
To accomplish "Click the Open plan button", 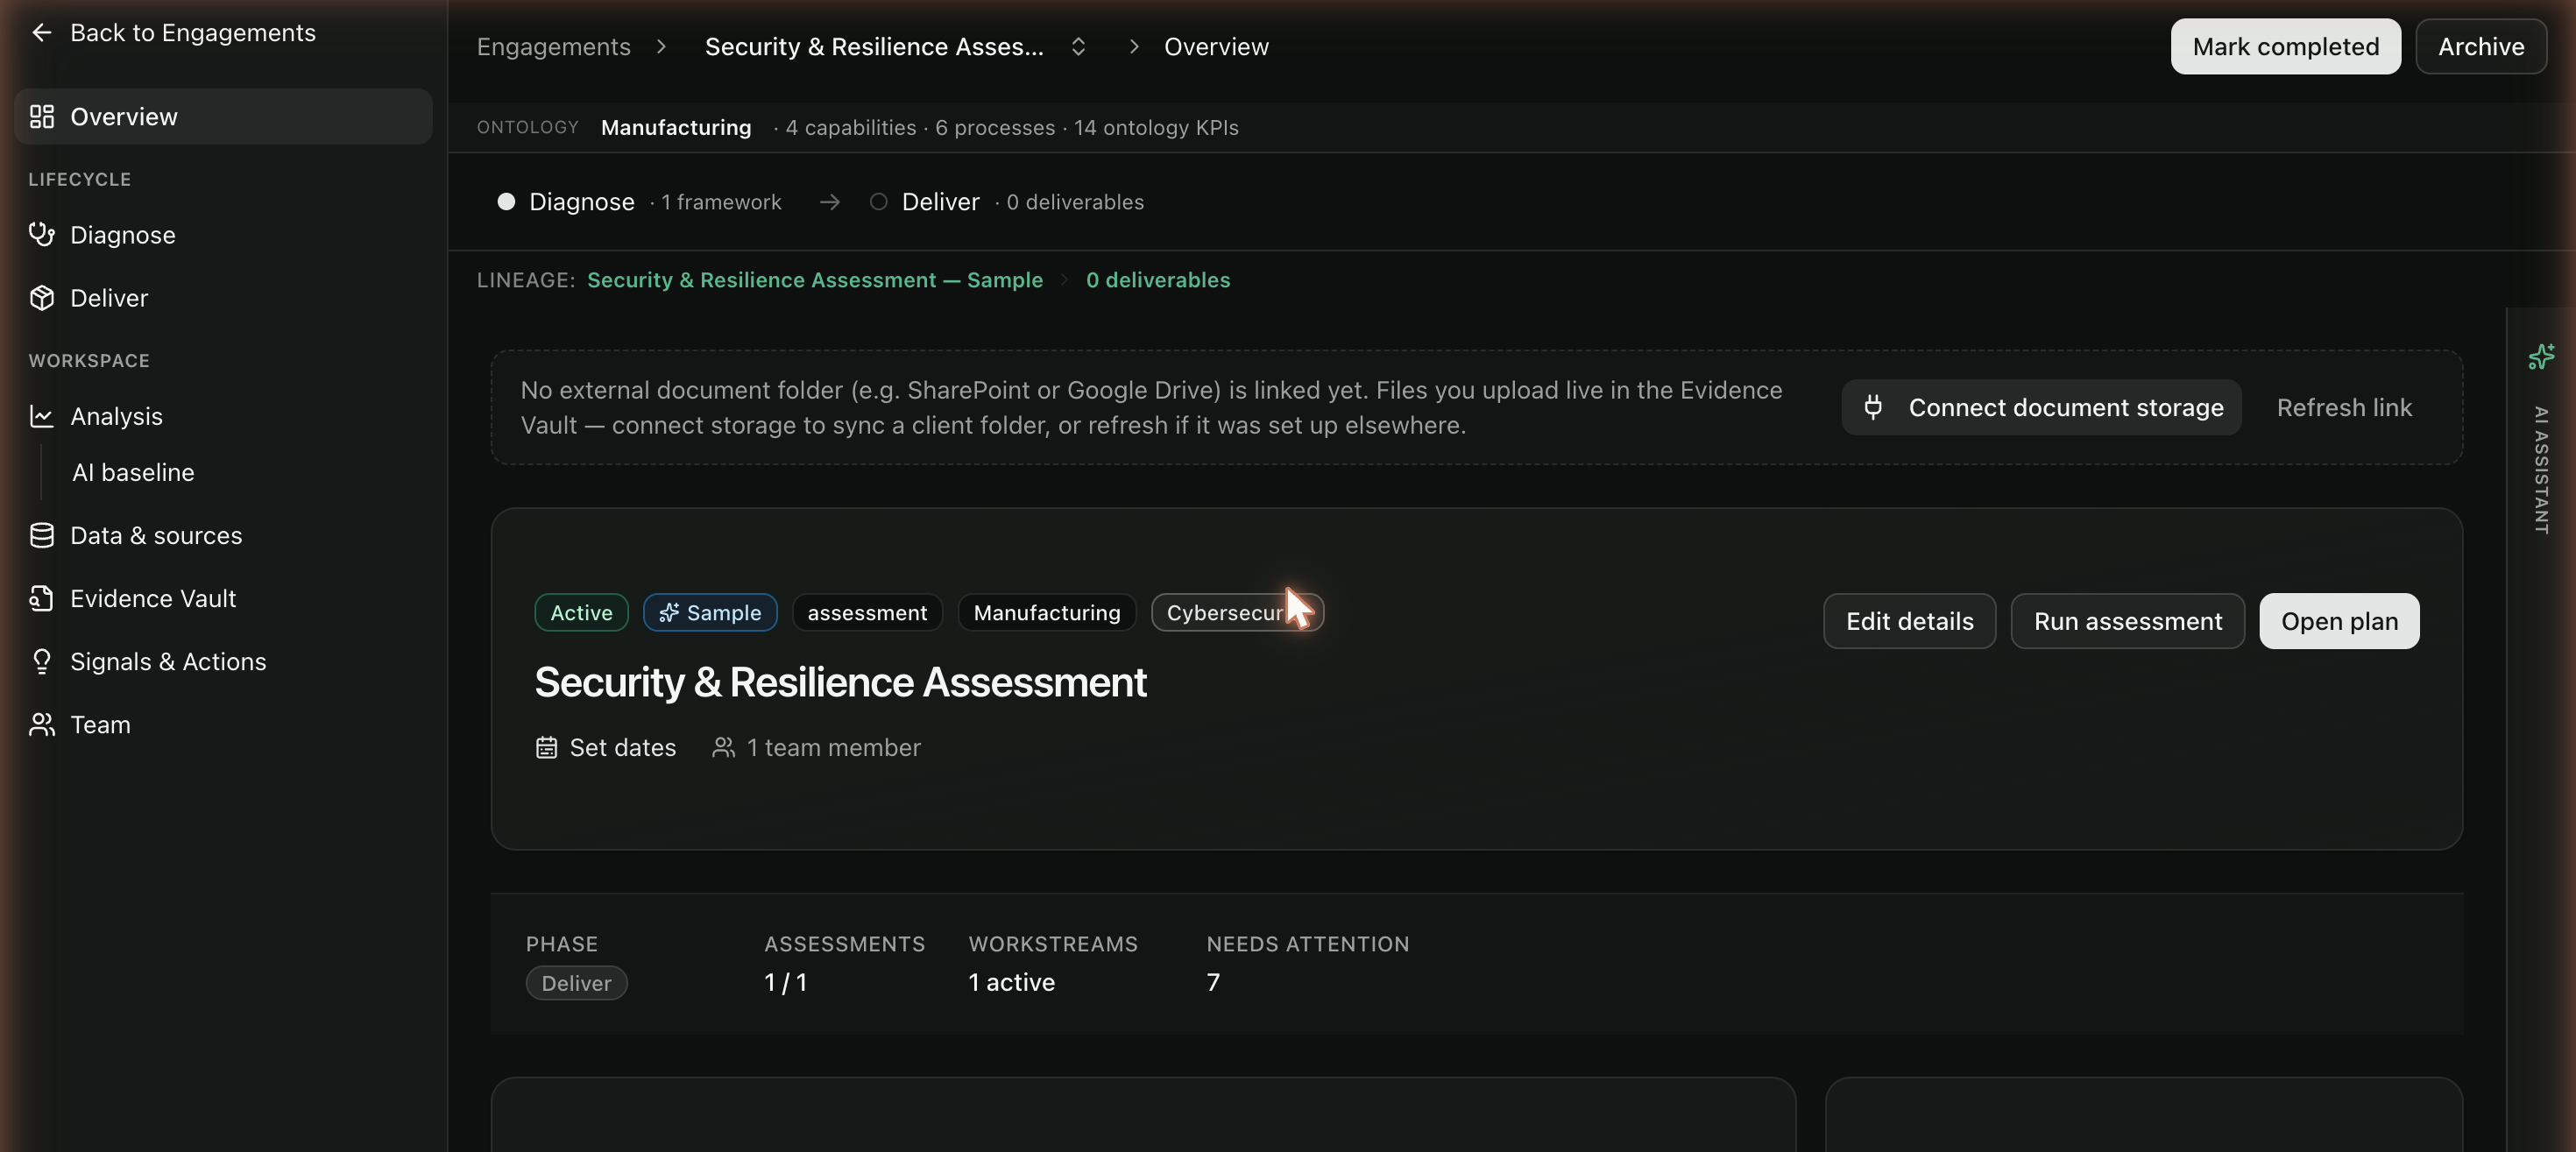I will [x=2339, y=621].
